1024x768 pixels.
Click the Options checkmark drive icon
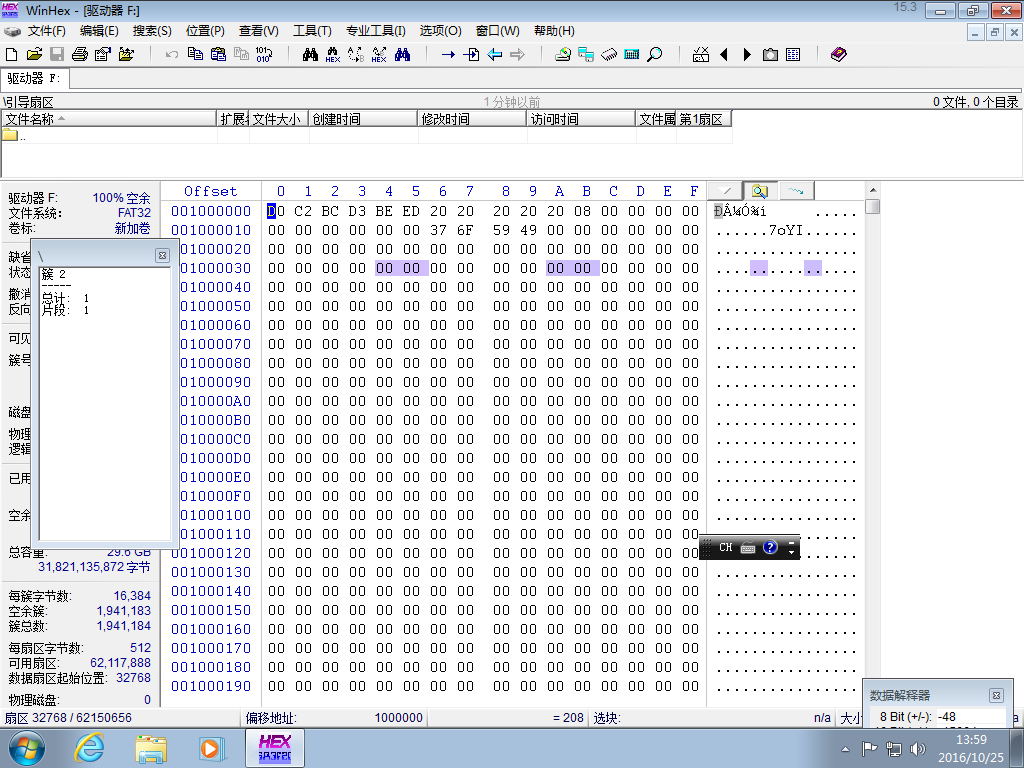[701, 54]
